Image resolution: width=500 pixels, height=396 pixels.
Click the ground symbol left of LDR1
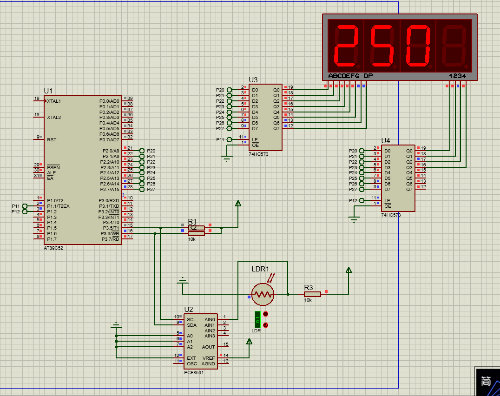click(x=183, y=280)
